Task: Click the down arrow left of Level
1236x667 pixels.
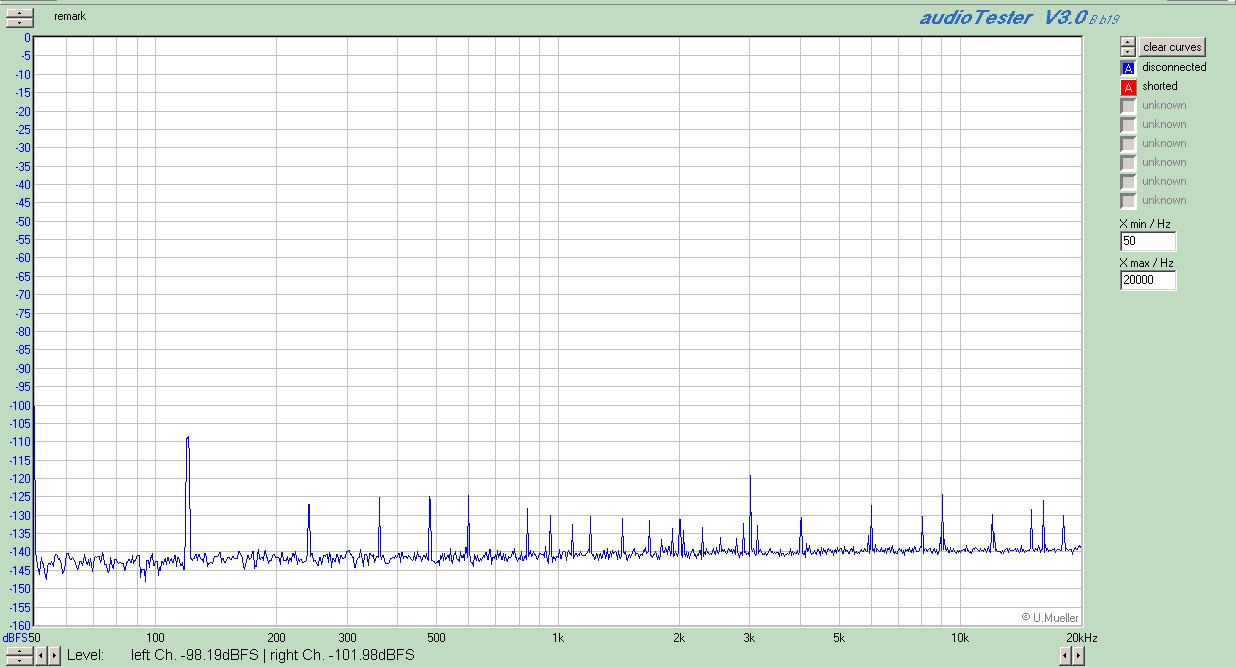Action: 19,659
